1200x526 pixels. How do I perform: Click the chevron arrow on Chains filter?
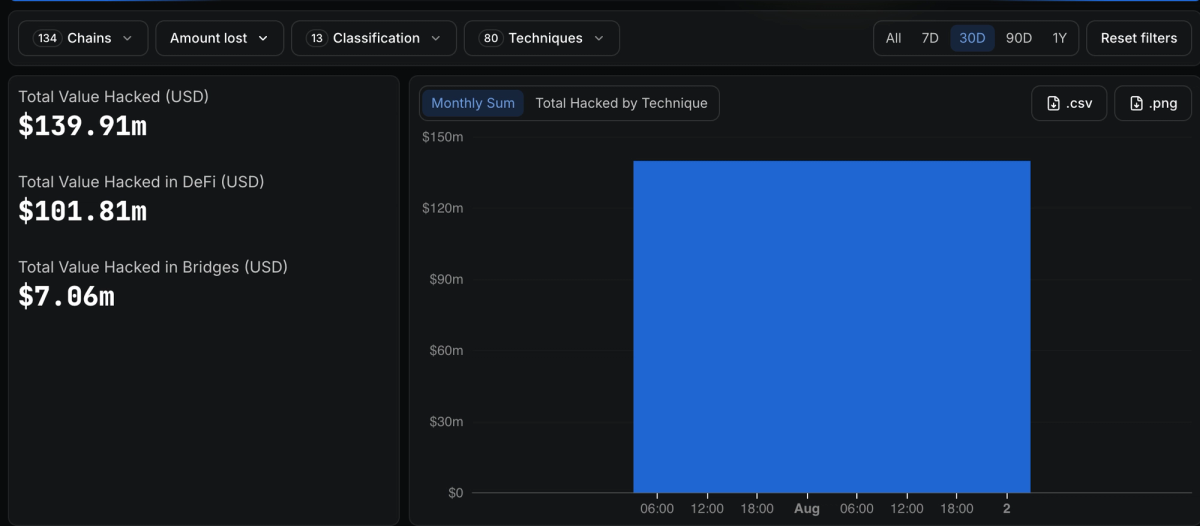pyautogui.click(x=127, y=38)
